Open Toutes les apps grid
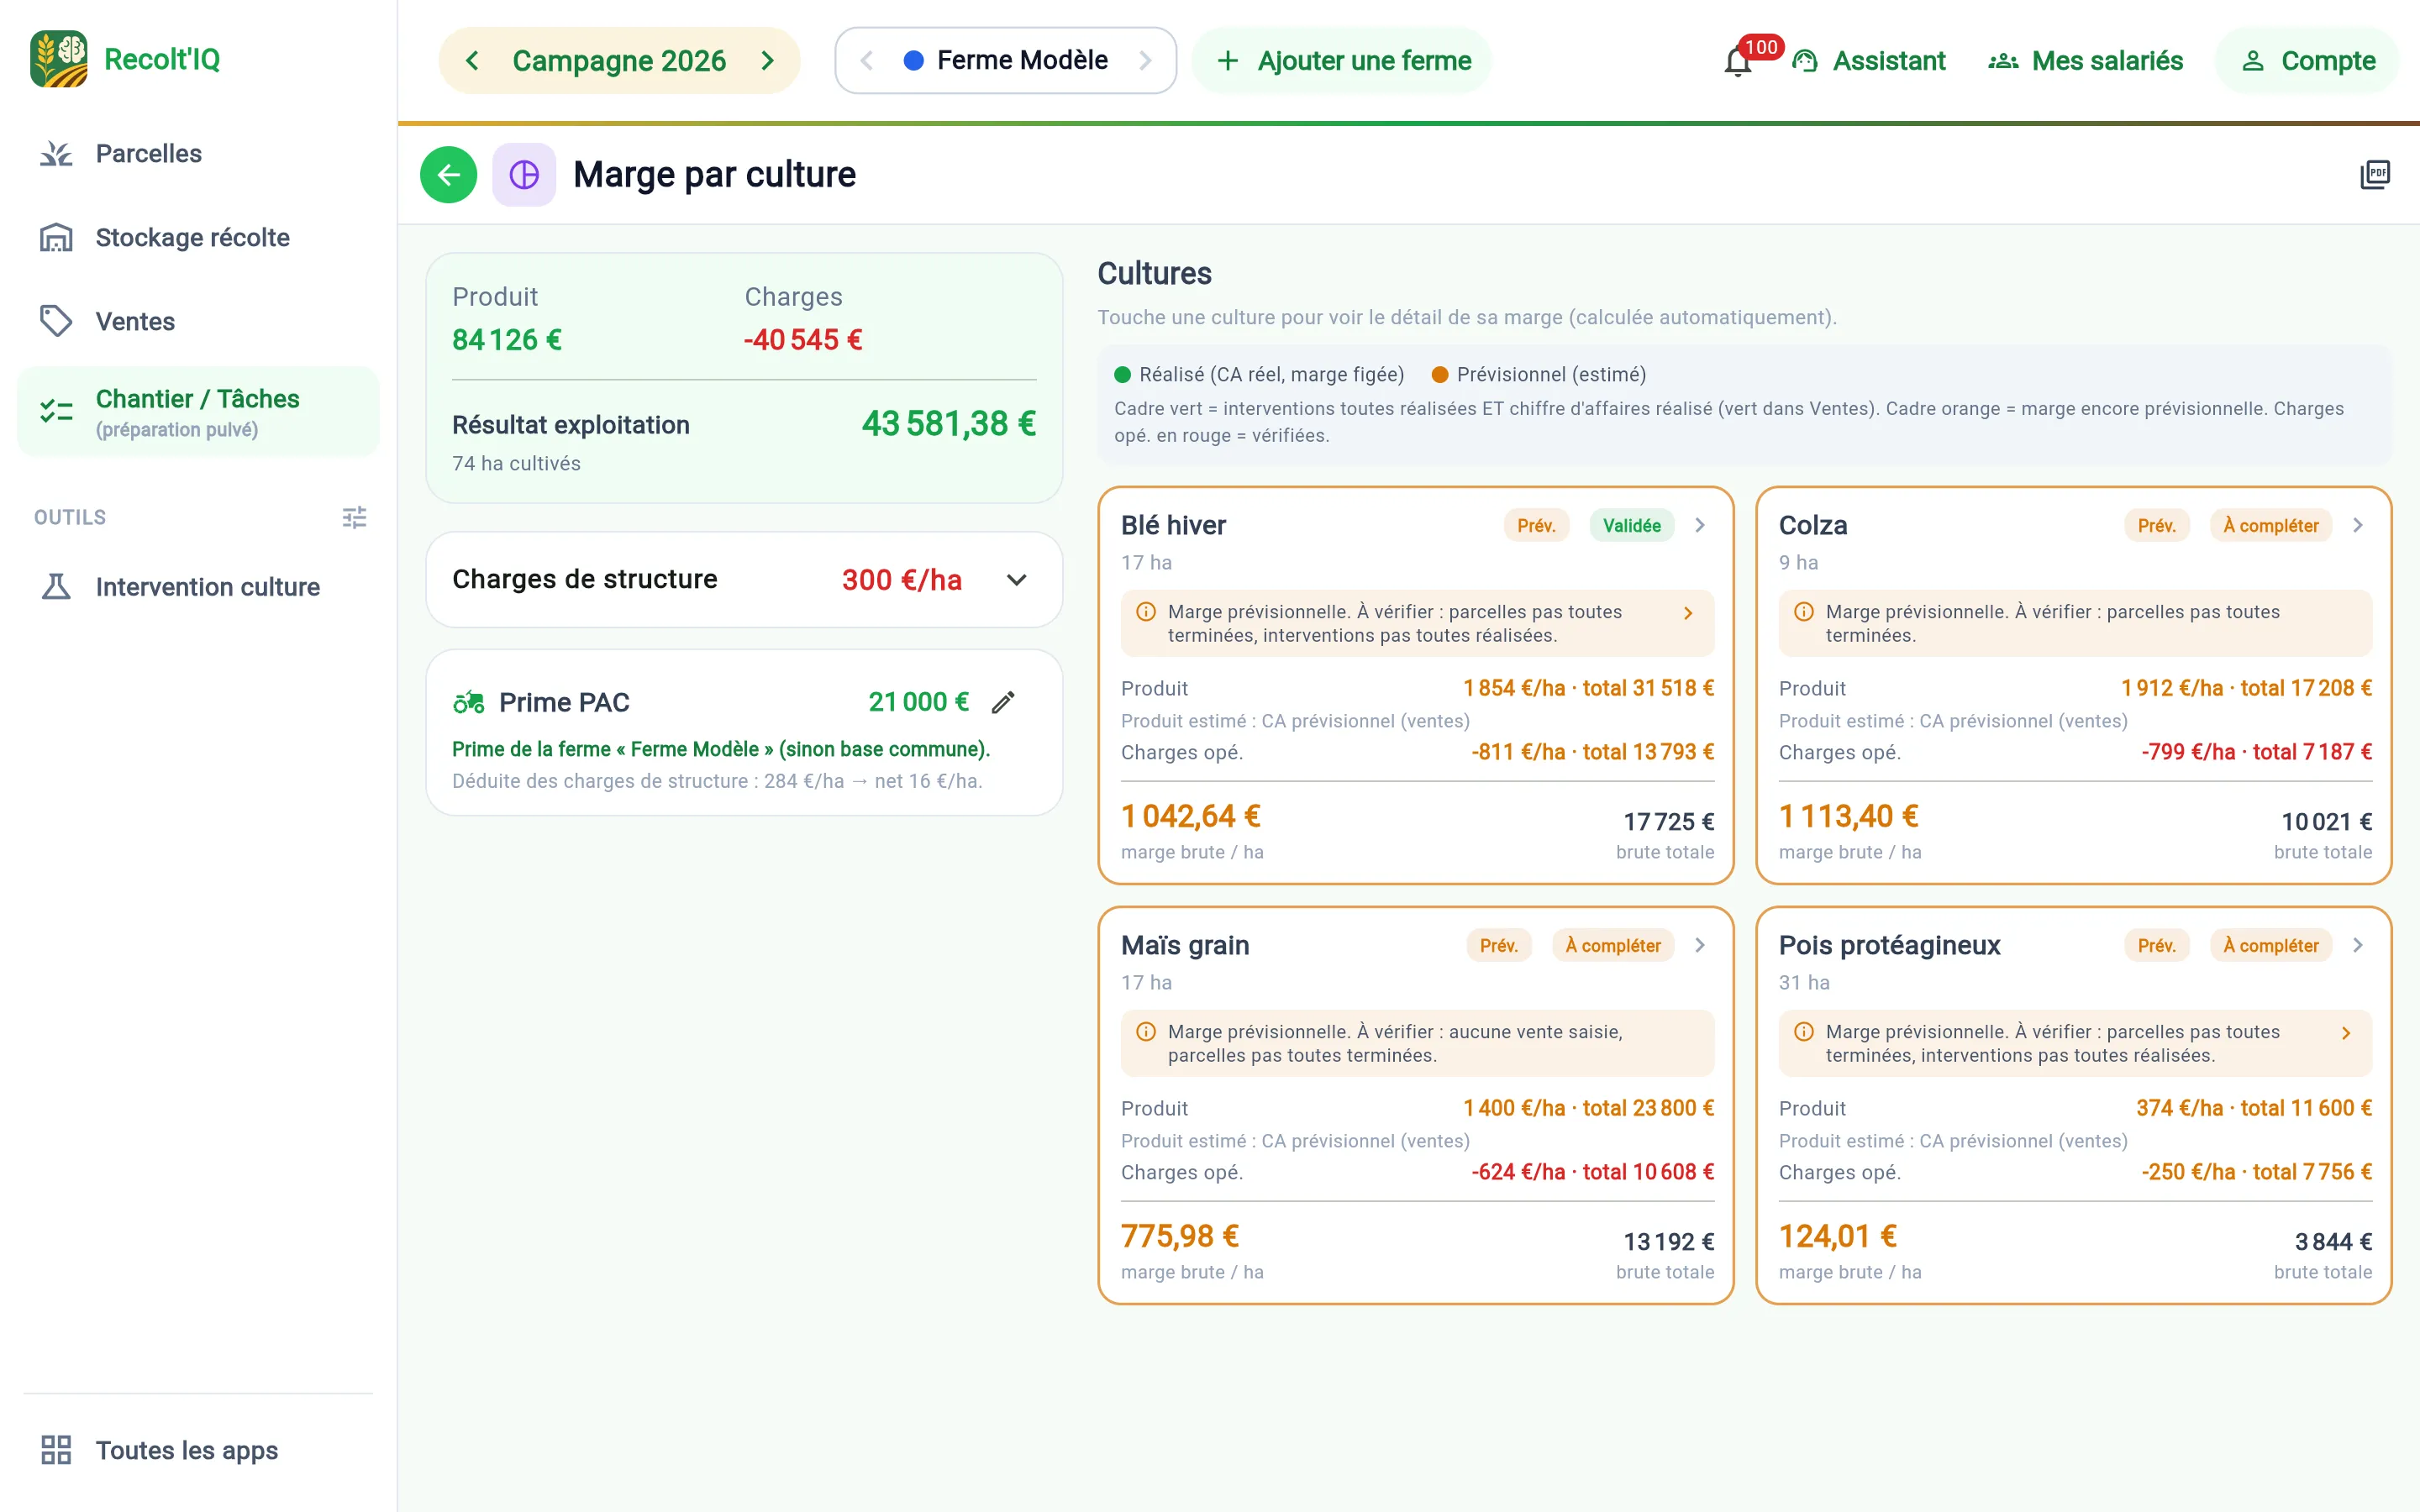This screenshot has height=1512, width=2420. (x=160, y=1450)
